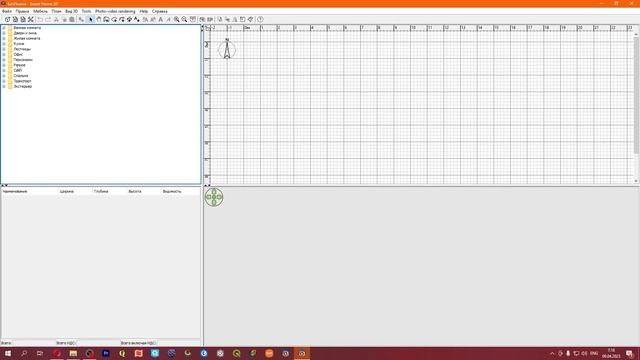Screen dimensions: 640x360
Task: Expand the Кухня category node
Action: click(x=4, y=44)
